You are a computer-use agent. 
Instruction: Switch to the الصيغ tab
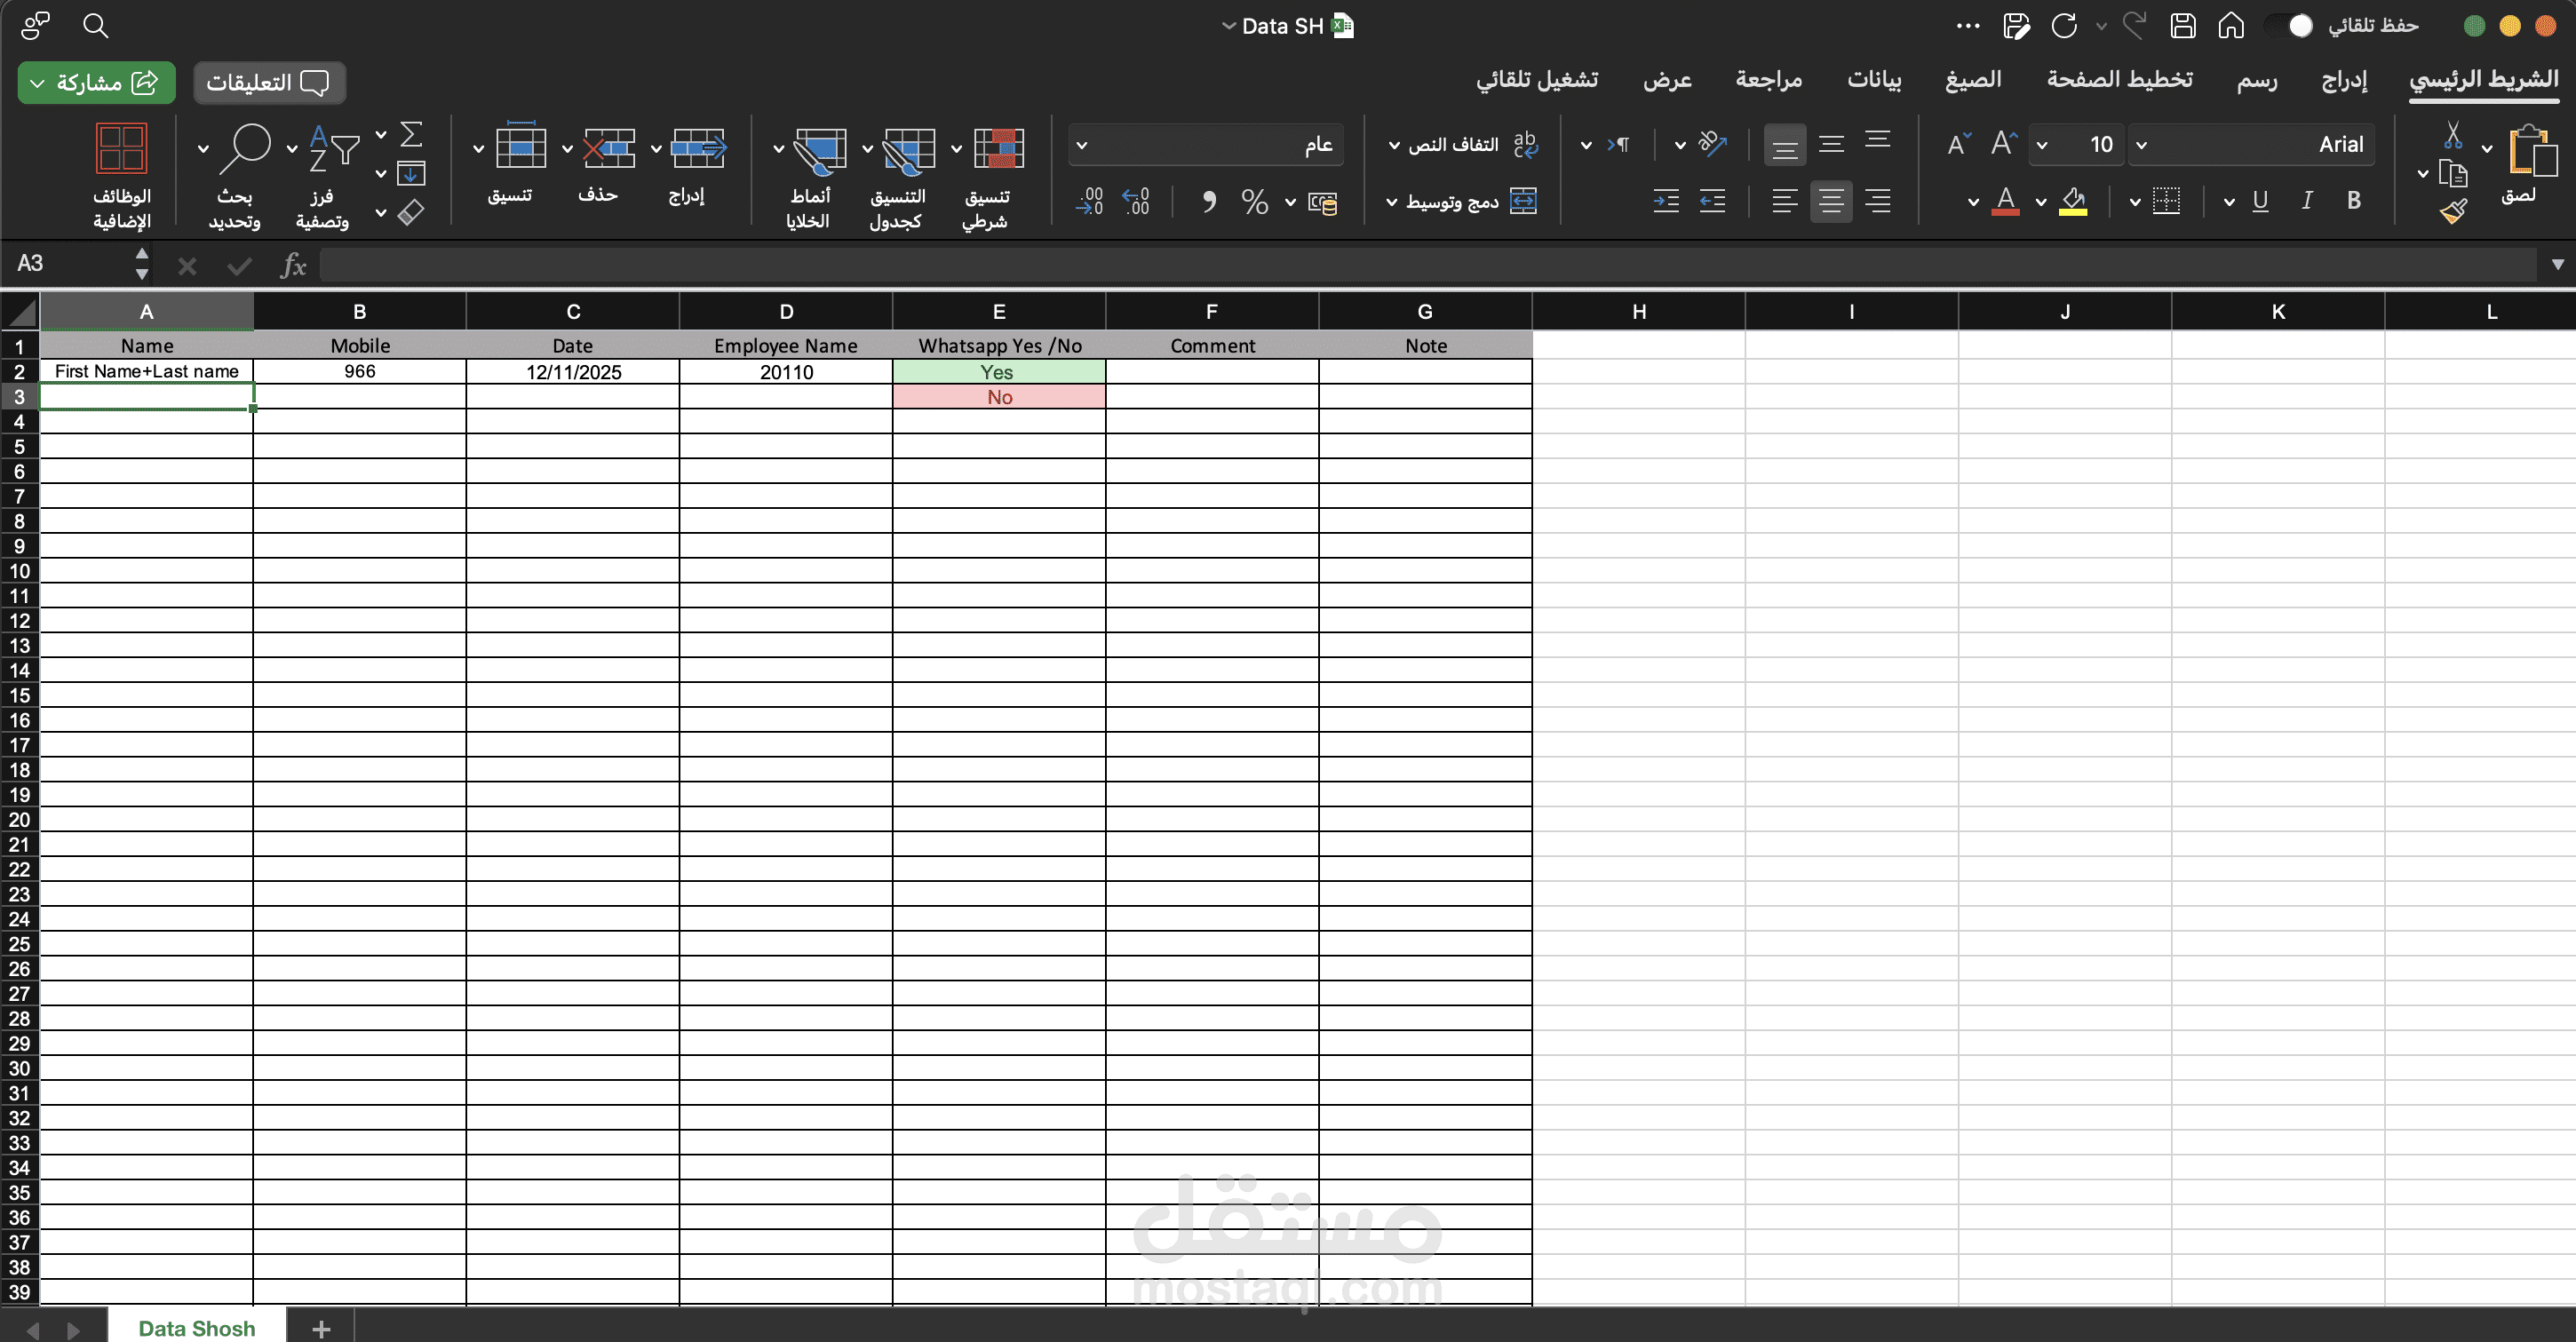pos(1973,79)
